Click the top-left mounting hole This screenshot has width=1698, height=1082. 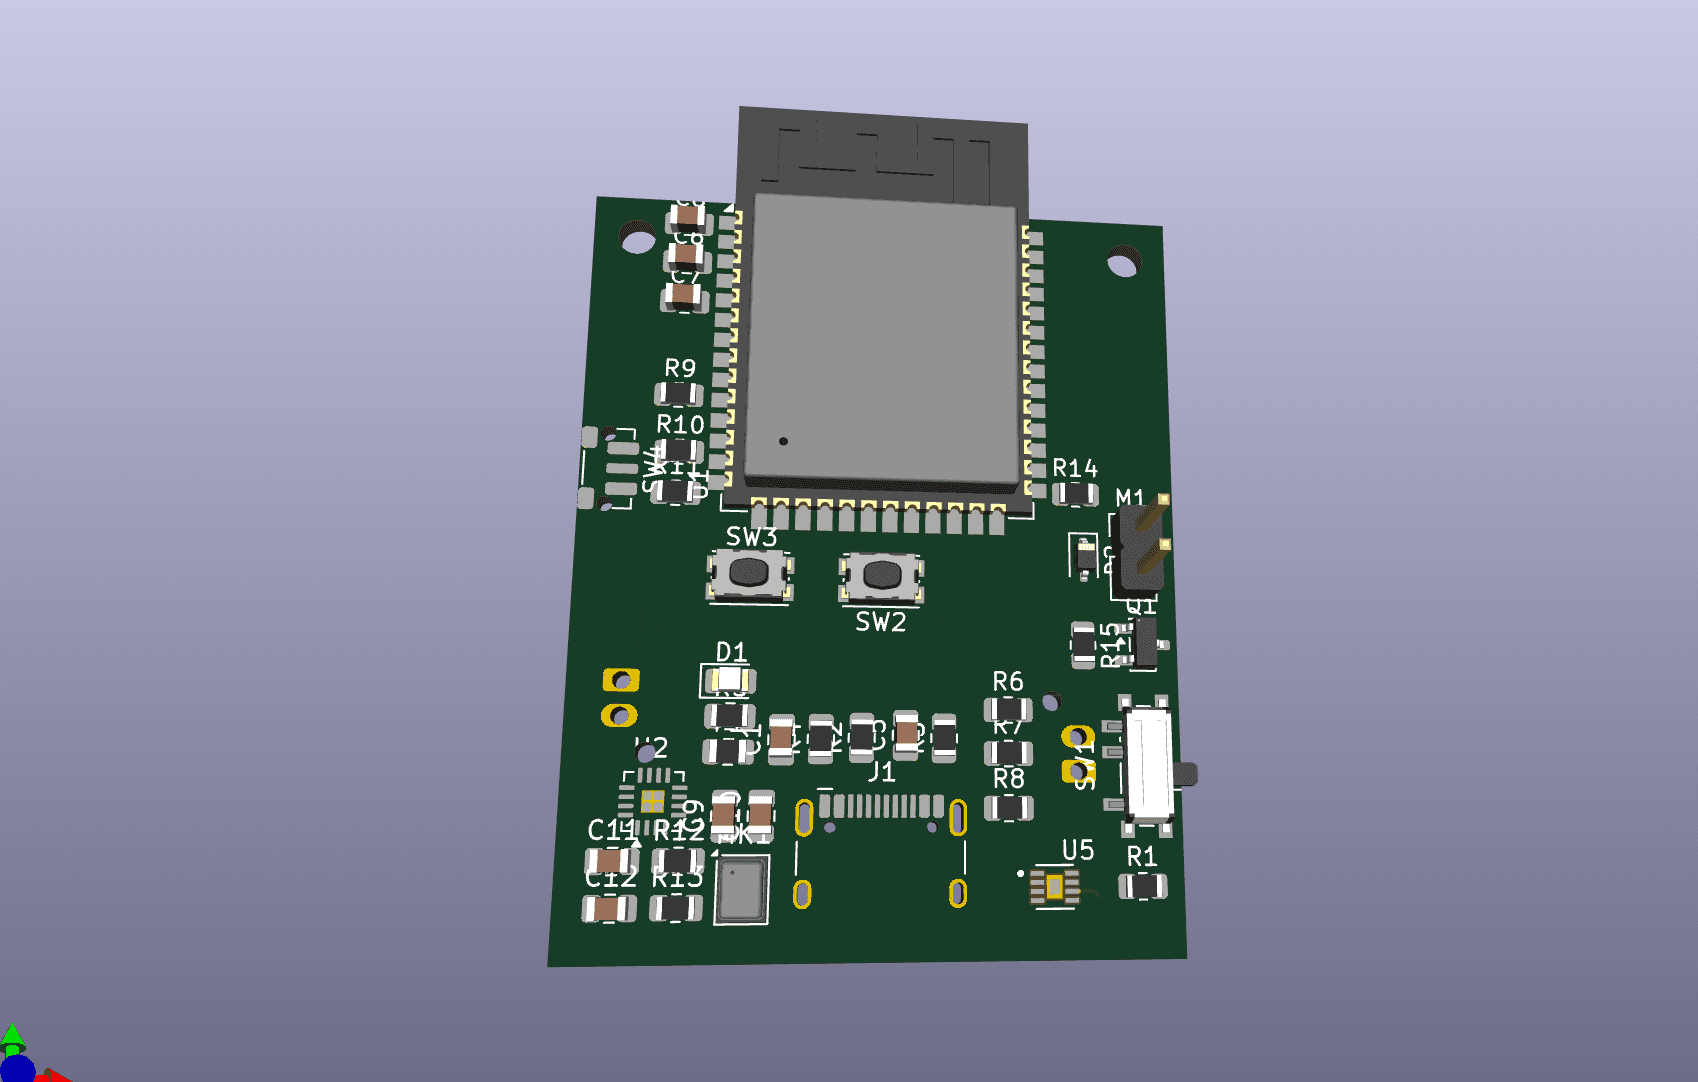(x=637, y=238)
